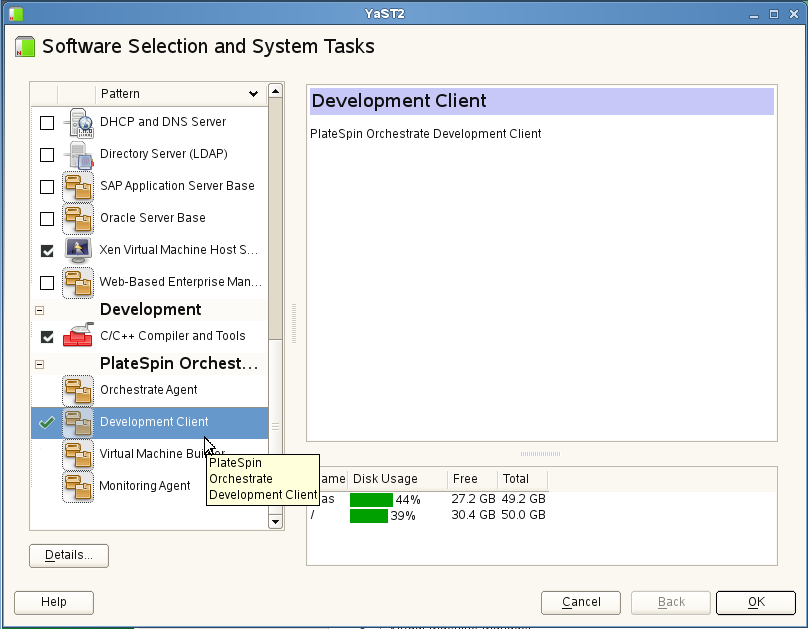This screenshot has height=629, width=808.
Task: Click the Orchestrate Agent package icon
Action: pos(78,391)
